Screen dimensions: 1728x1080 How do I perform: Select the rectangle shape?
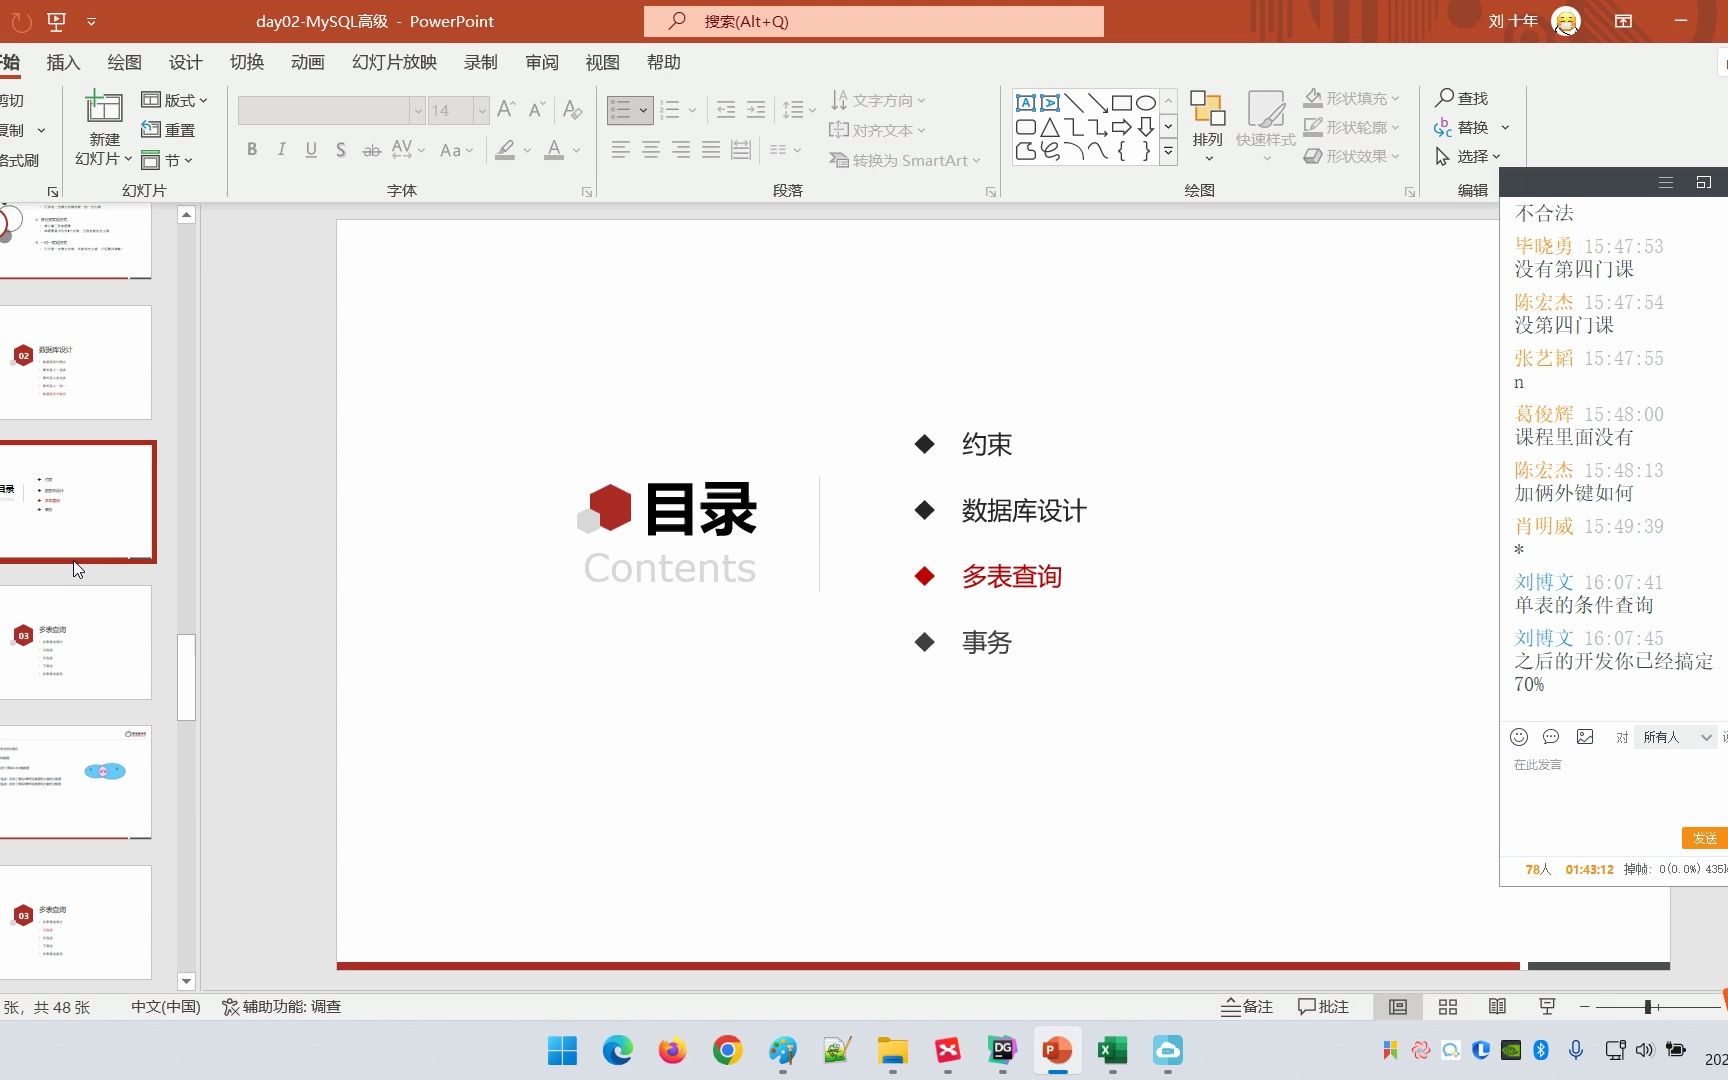[x=1122, y=103]
